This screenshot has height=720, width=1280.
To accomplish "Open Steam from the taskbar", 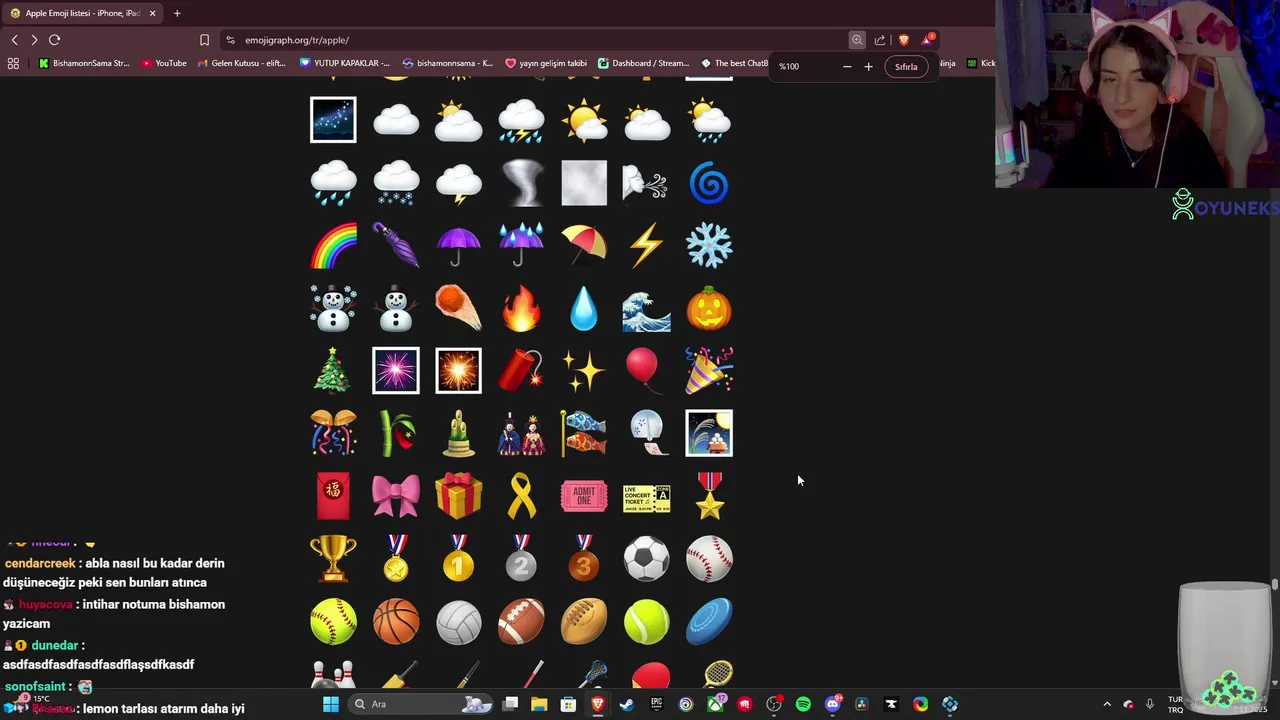I will click(x=627, y=704).
